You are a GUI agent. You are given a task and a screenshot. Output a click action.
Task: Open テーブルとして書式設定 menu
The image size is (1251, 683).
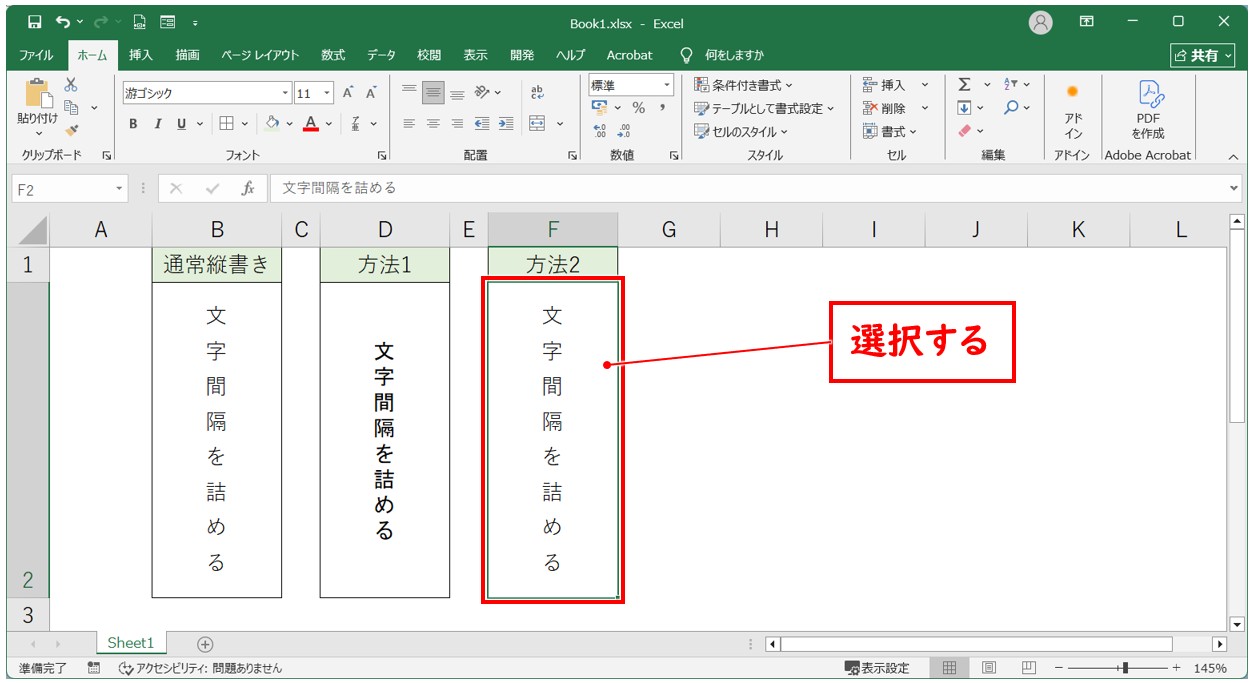(x=764, y=108)
